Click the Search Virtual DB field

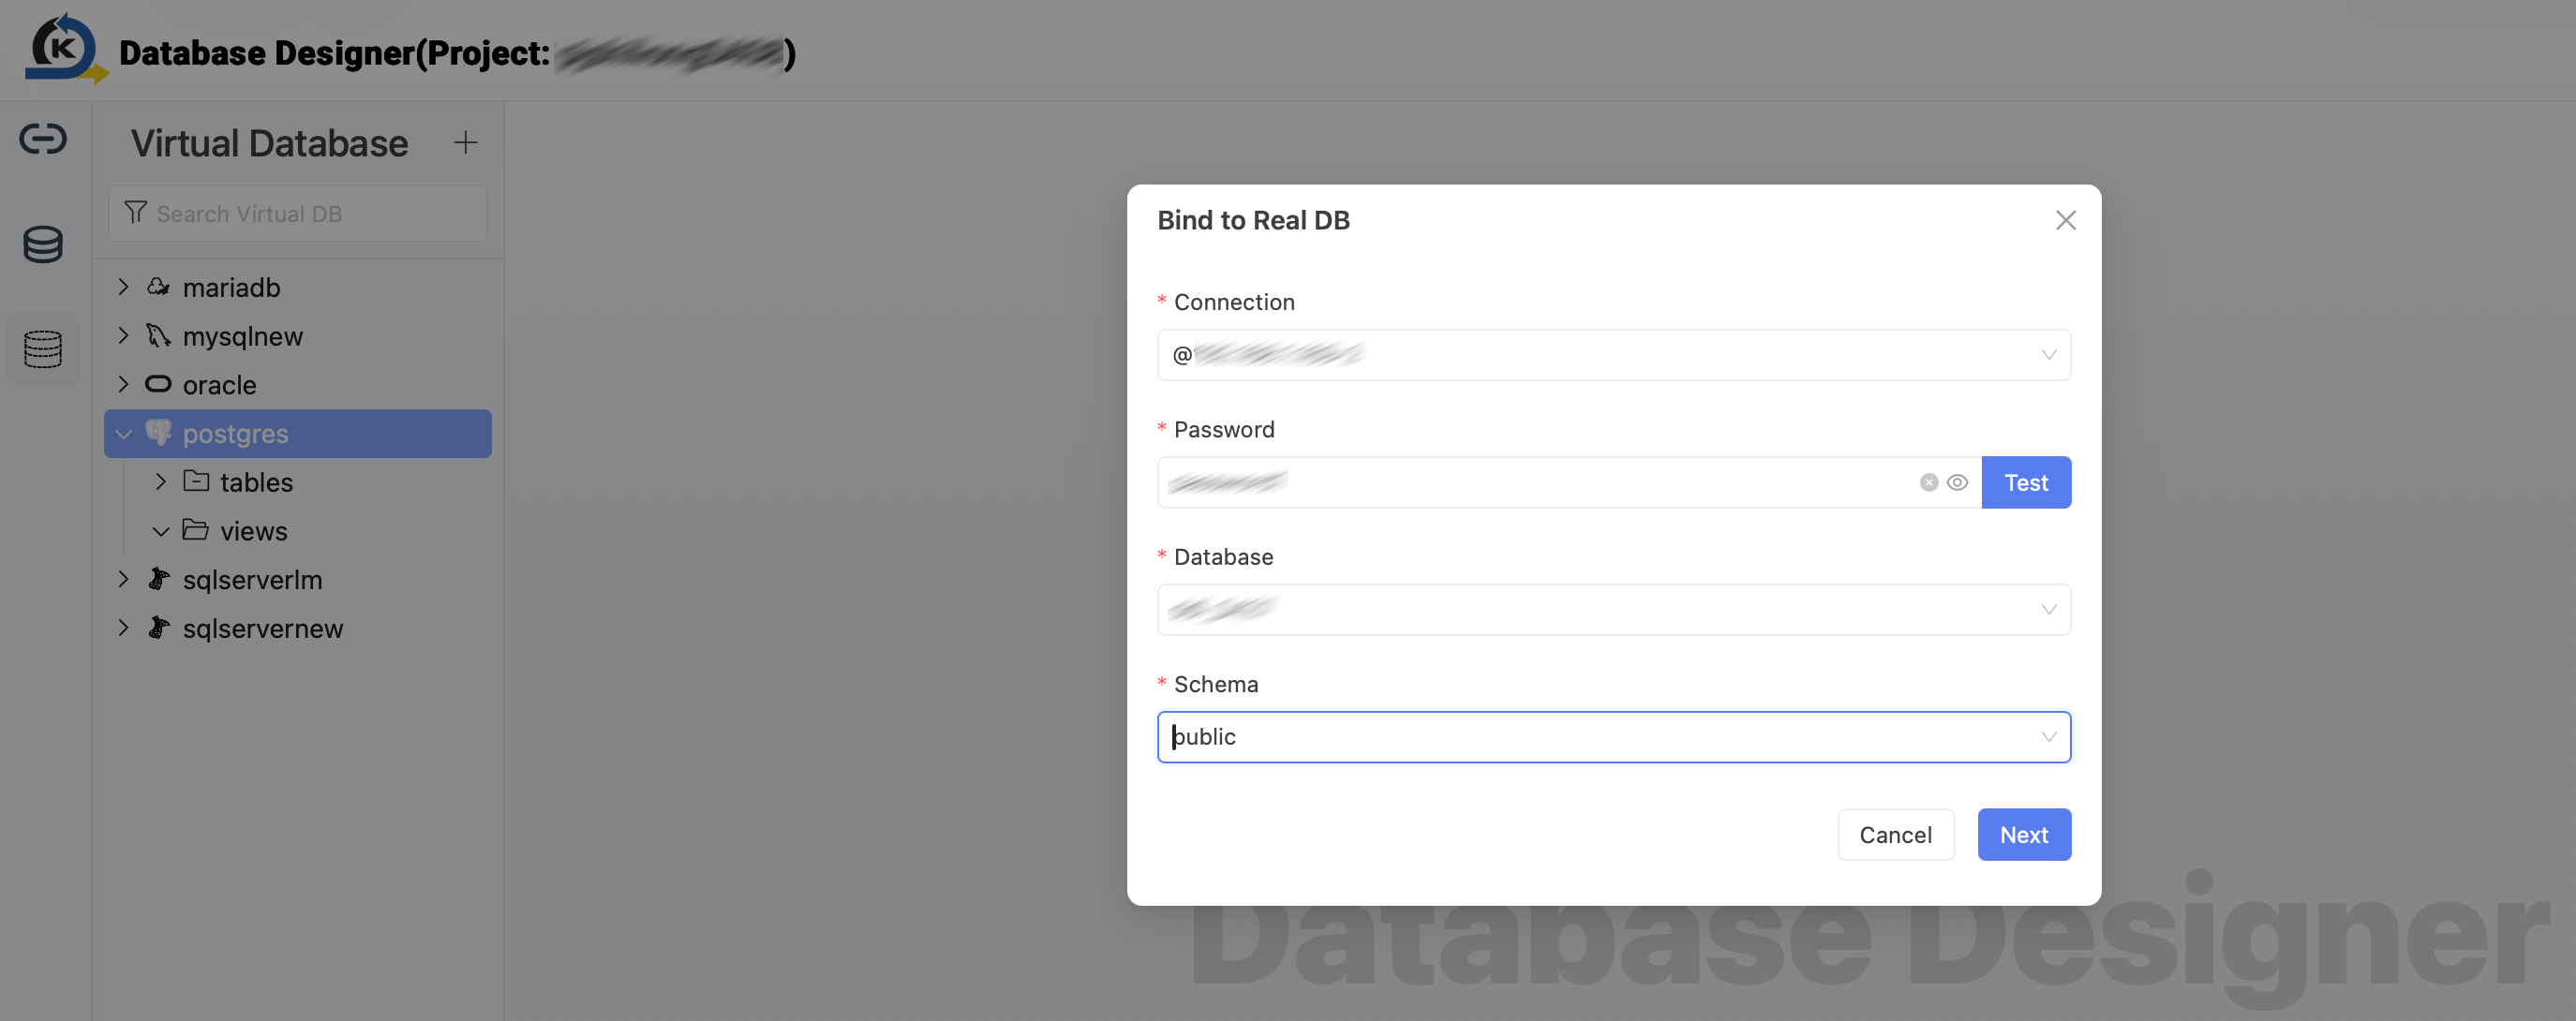[297, 213]
